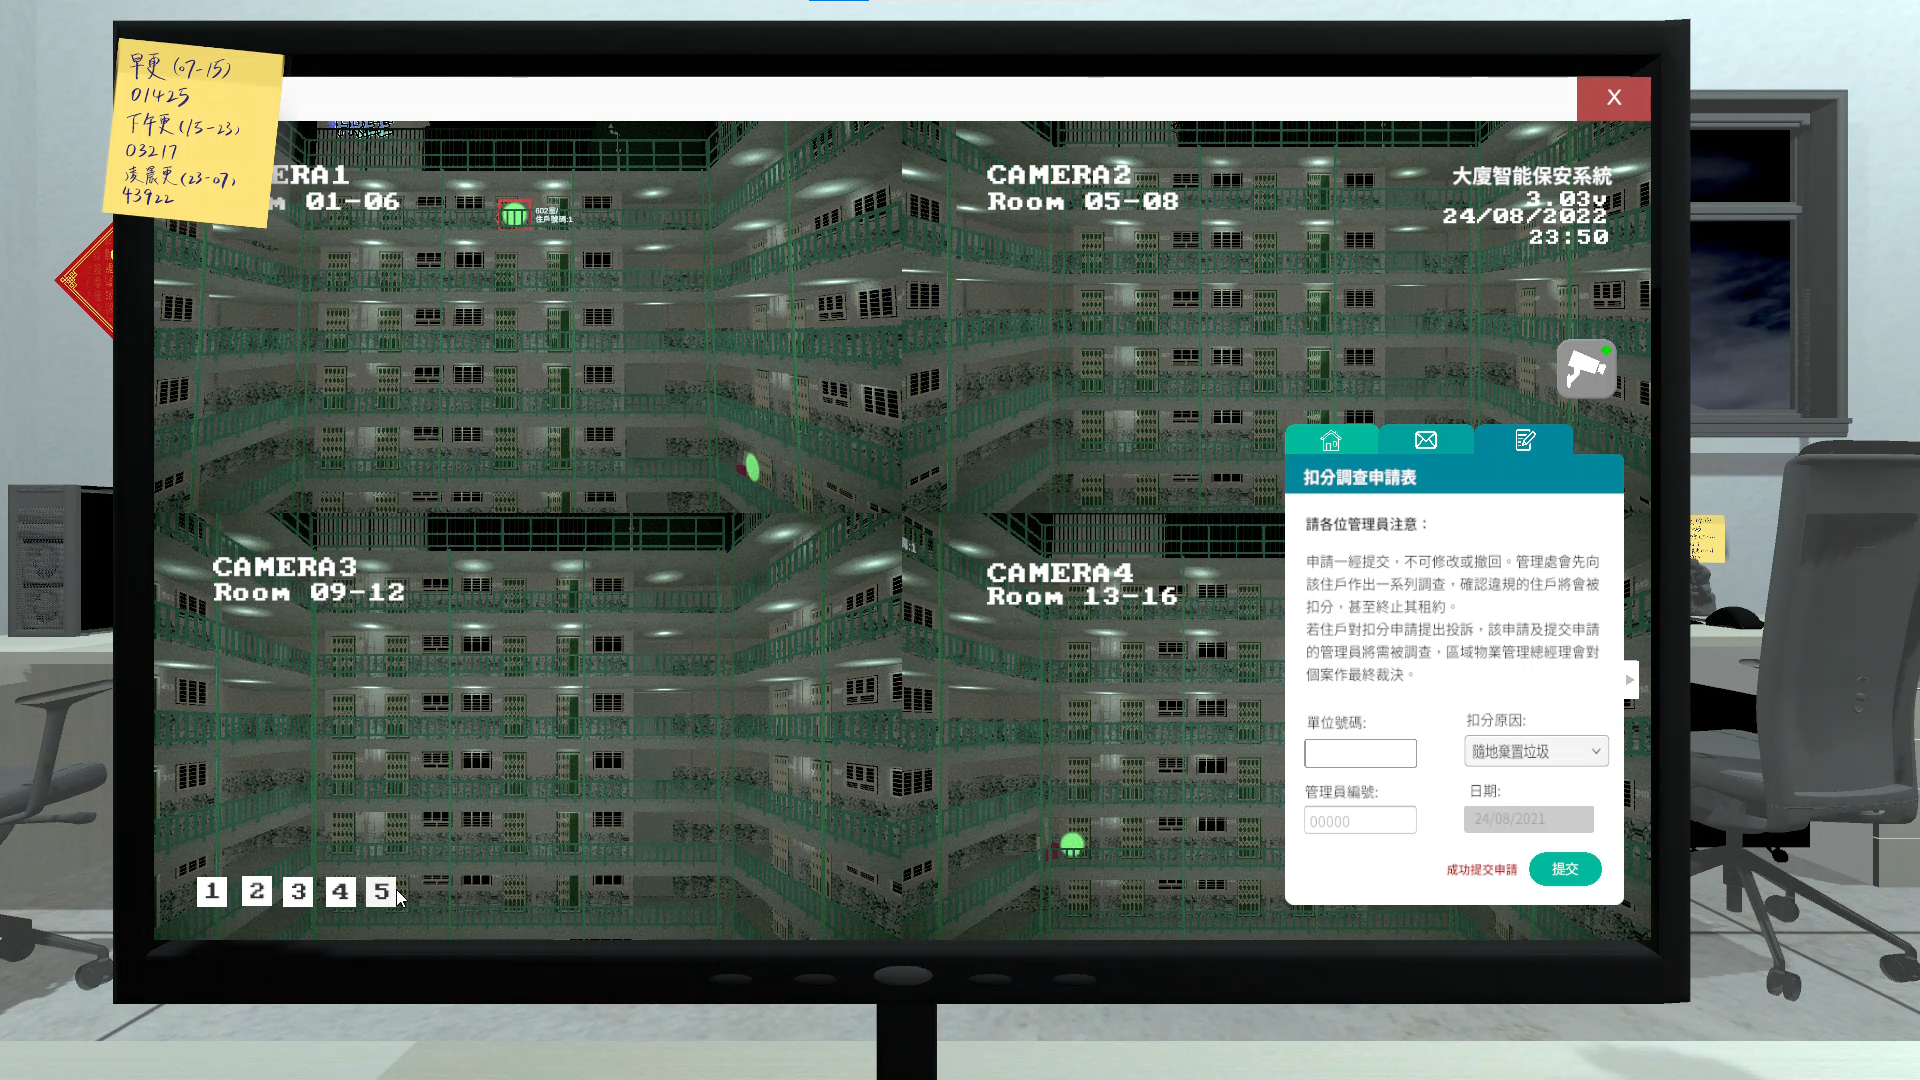Screen dimensions: 1920x1080
Task: Close the monitor window with red X
Action: point(1613,98)
